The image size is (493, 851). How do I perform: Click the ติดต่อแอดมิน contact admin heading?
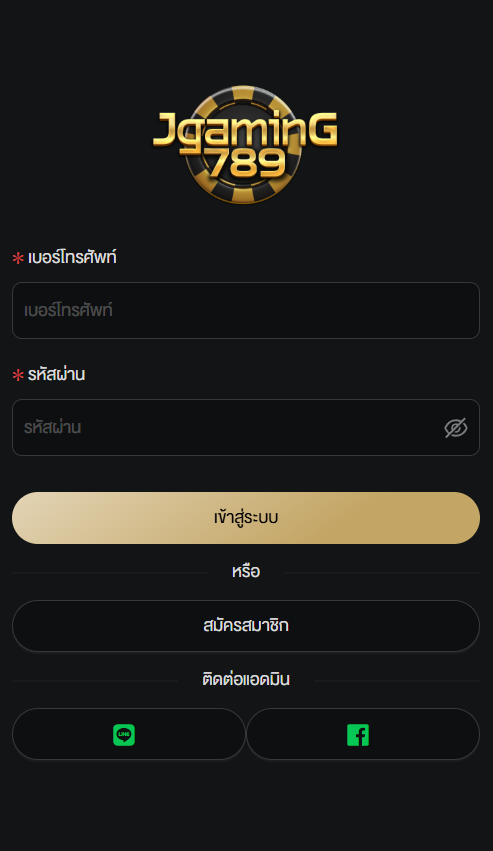(x=246, y=679)
